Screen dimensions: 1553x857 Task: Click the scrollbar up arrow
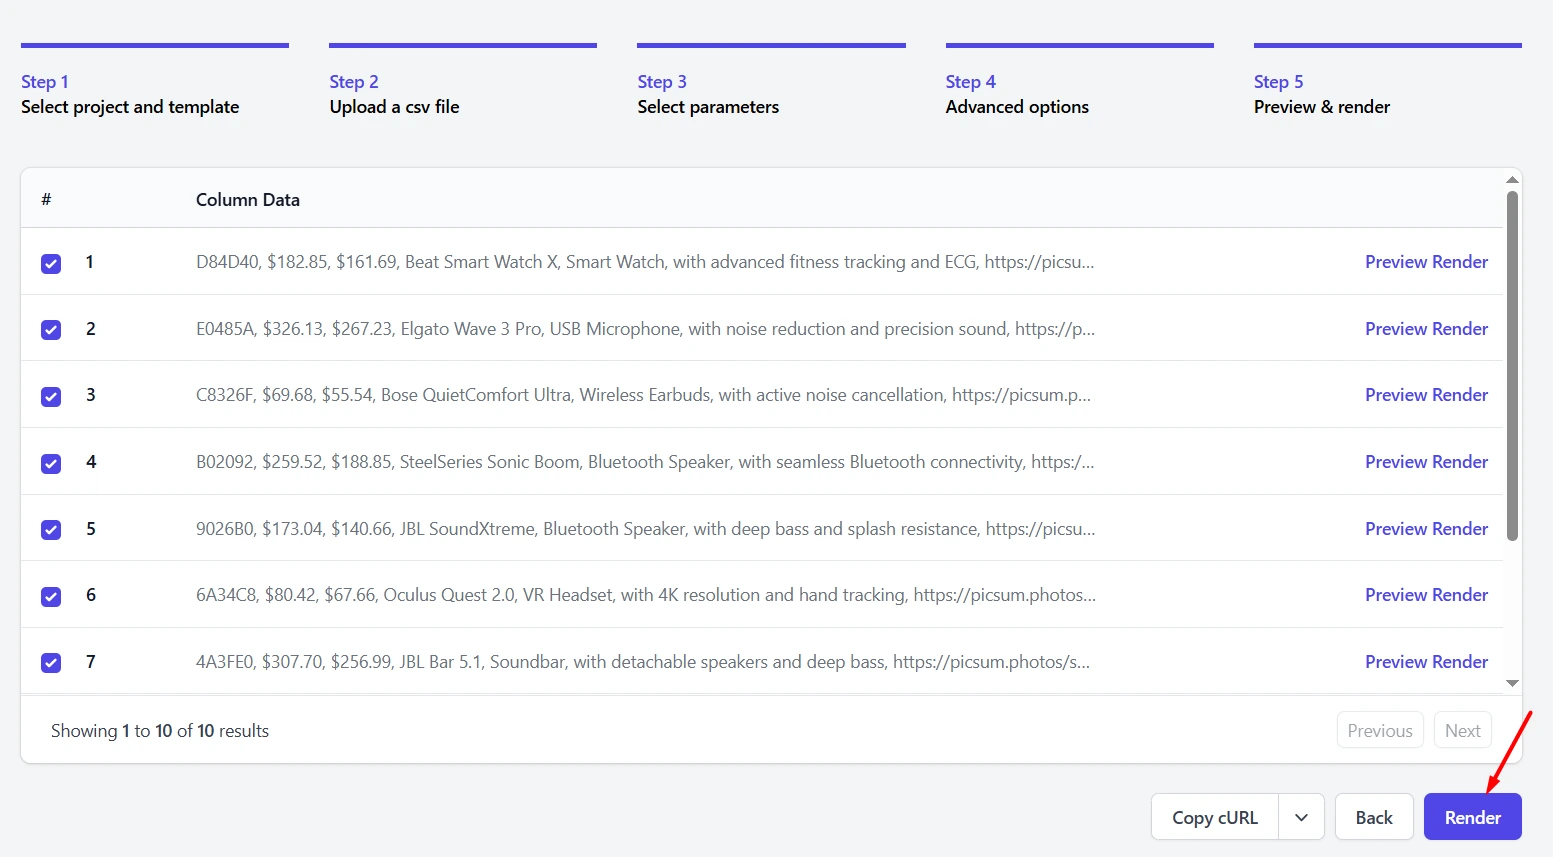coord(1512,179)
